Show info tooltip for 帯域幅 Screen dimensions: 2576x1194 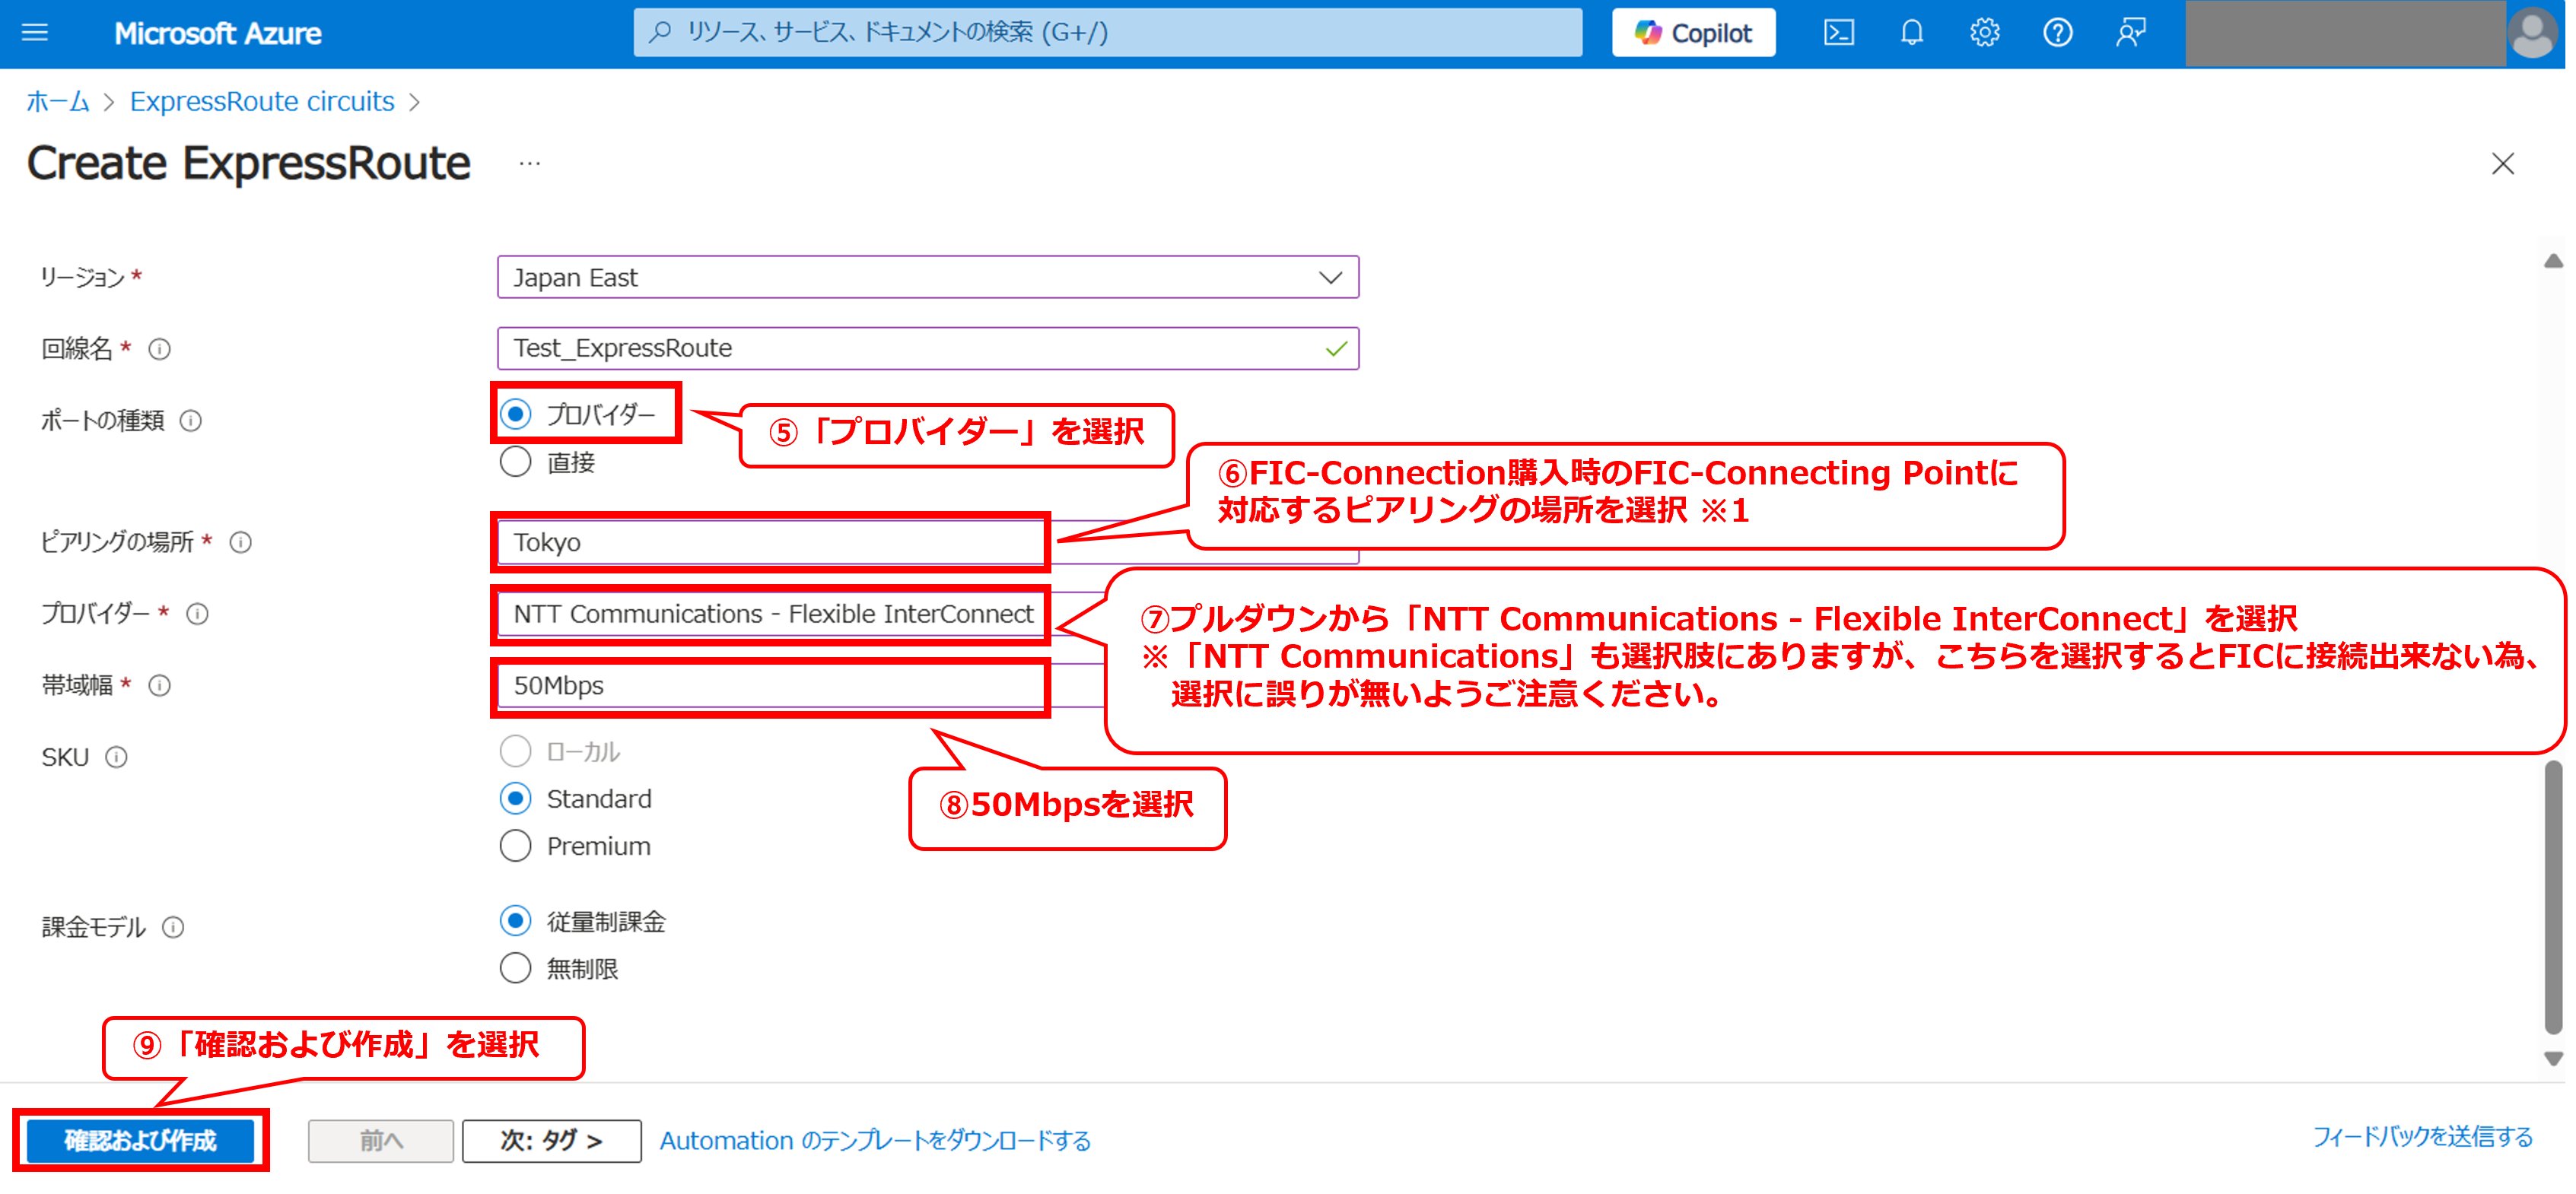tap(159, 686)
